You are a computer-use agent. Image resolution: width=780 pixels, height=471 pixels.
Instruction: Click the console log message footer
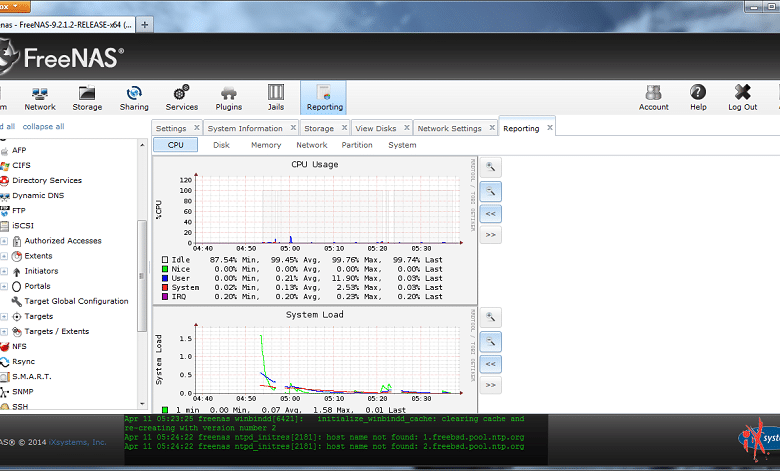point(336,440)
